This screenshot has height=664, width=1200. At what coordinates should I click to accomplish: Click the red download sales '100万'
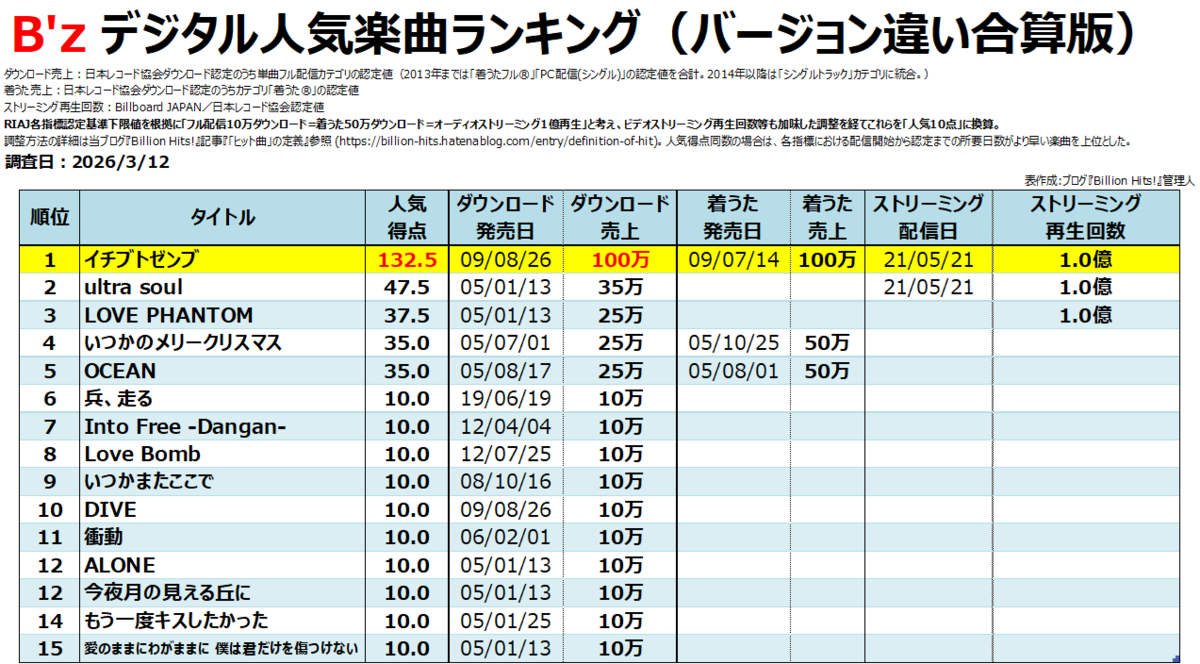coord(620,260)
